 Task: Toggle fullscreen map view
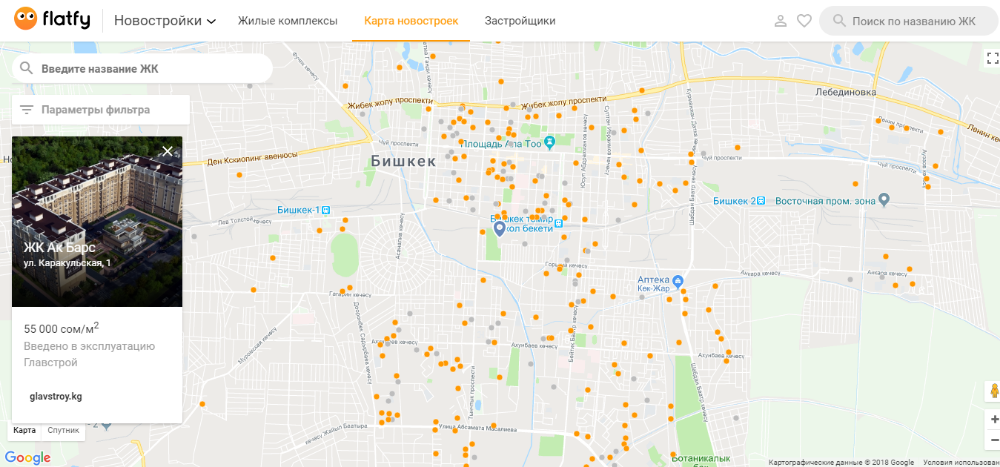pyautogui.click(x=990, y=58)
